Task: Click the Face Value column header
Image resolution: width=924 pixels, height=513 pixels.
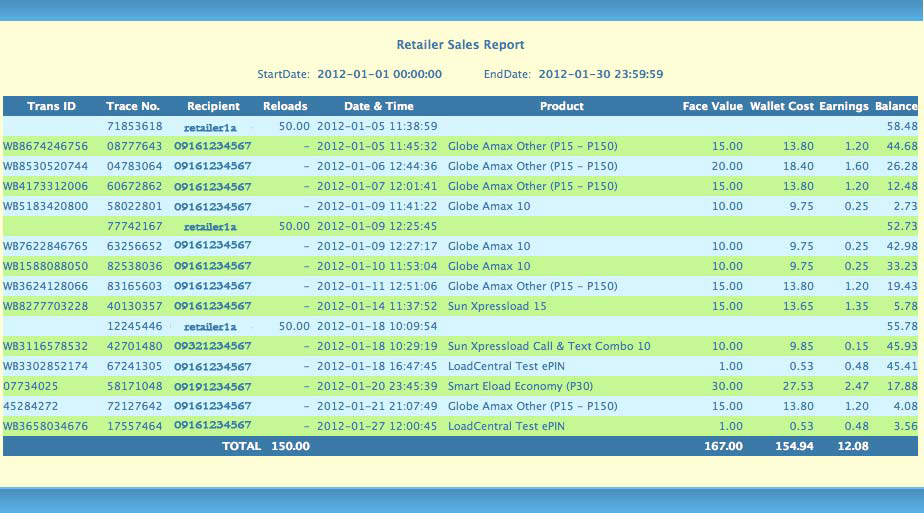Action: click(x=712, y=106)
